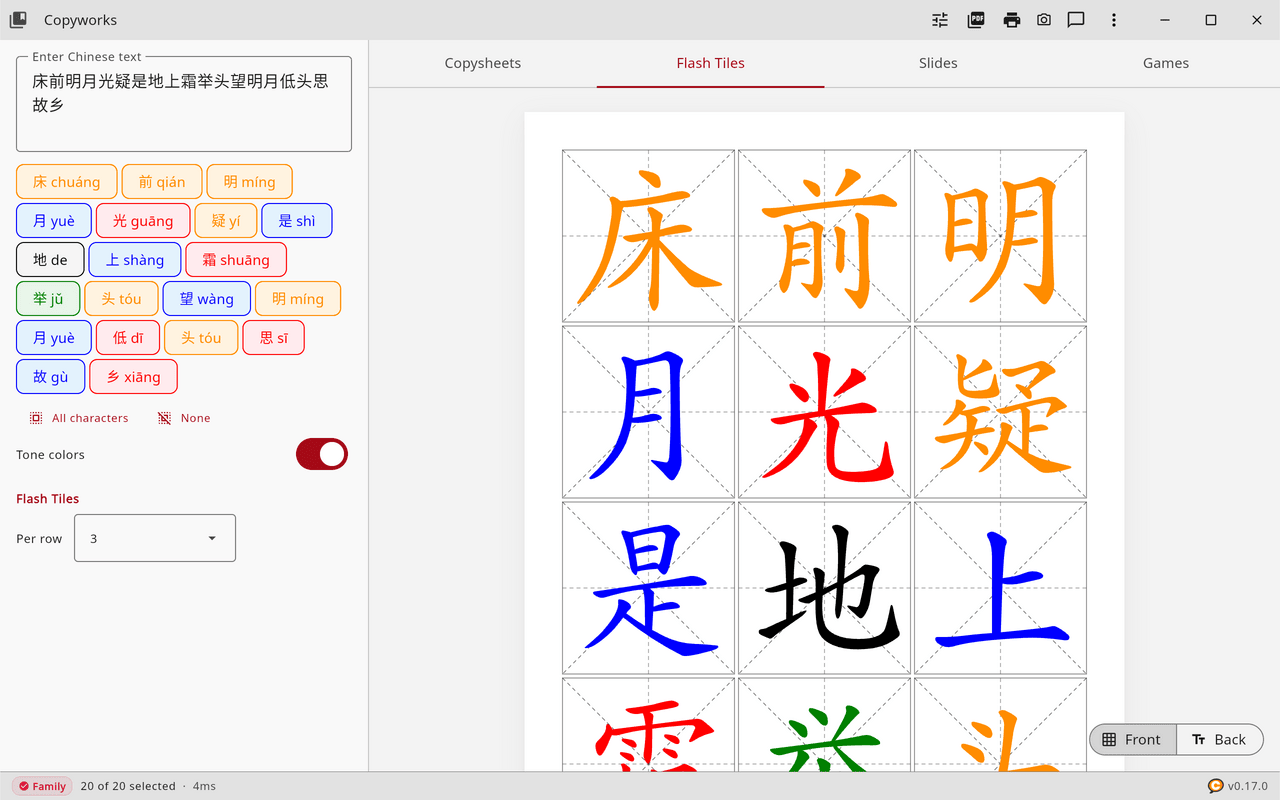Click the Copyworks app logo icon
1280x800 pixels.
pyautogui.click(x=18, y=20)
